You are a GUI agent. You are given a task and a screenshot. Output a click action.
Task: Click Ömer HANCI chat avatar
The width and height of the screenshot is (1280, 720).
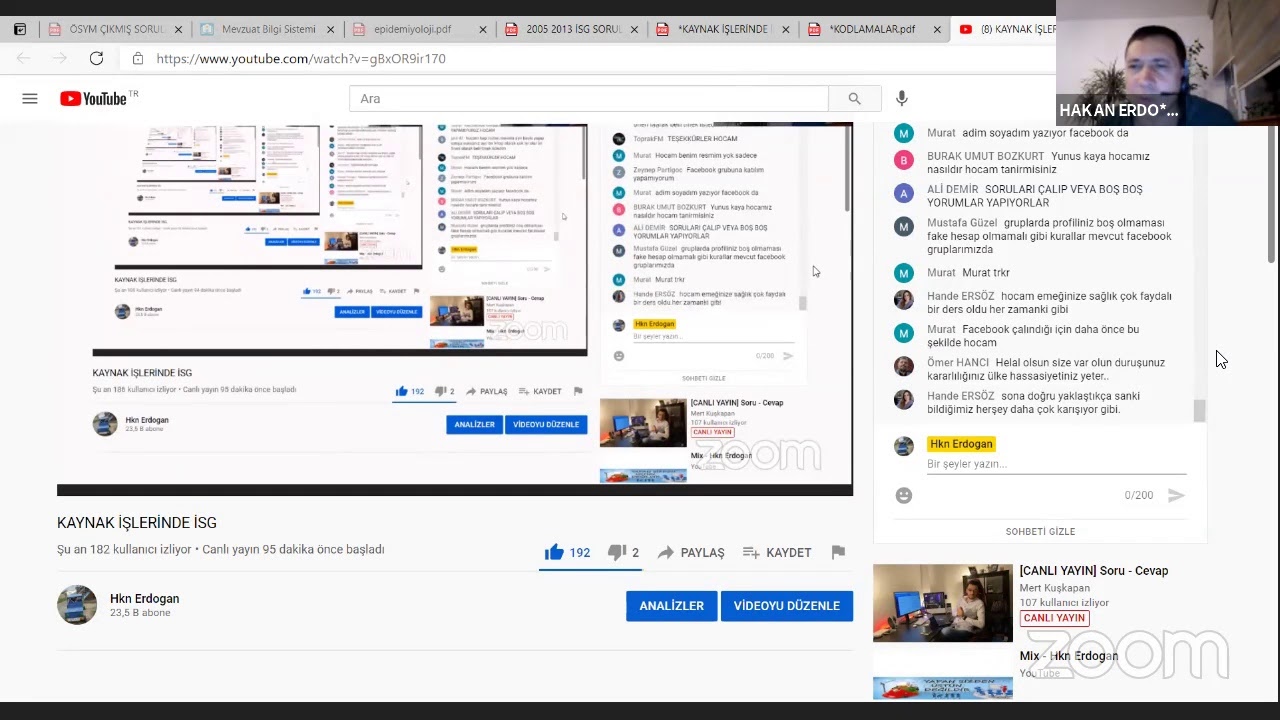[x=904, y=366]
